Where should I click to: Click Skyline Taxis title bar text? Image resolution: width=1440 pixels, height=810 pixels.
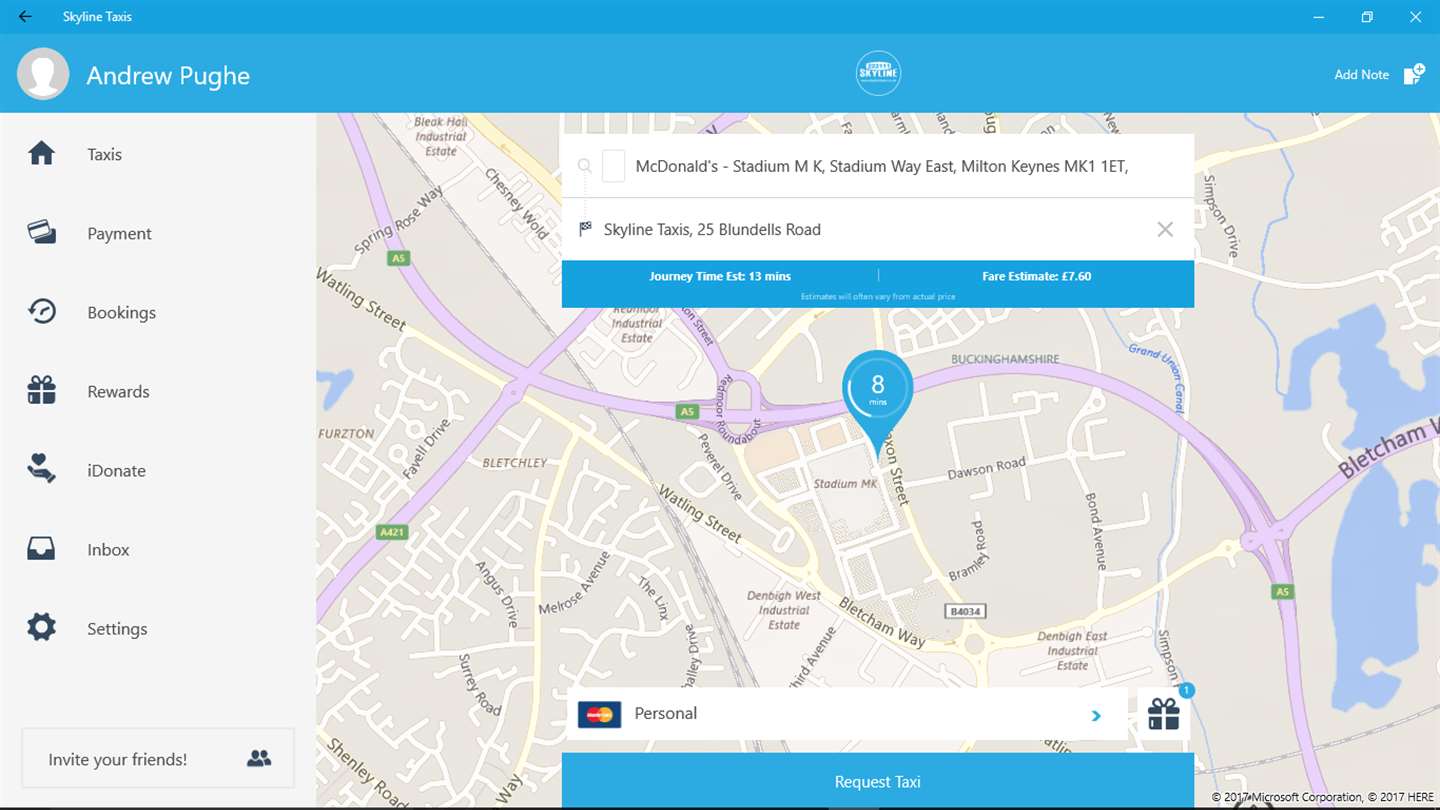pyautogui.click(x=97, y=17)
